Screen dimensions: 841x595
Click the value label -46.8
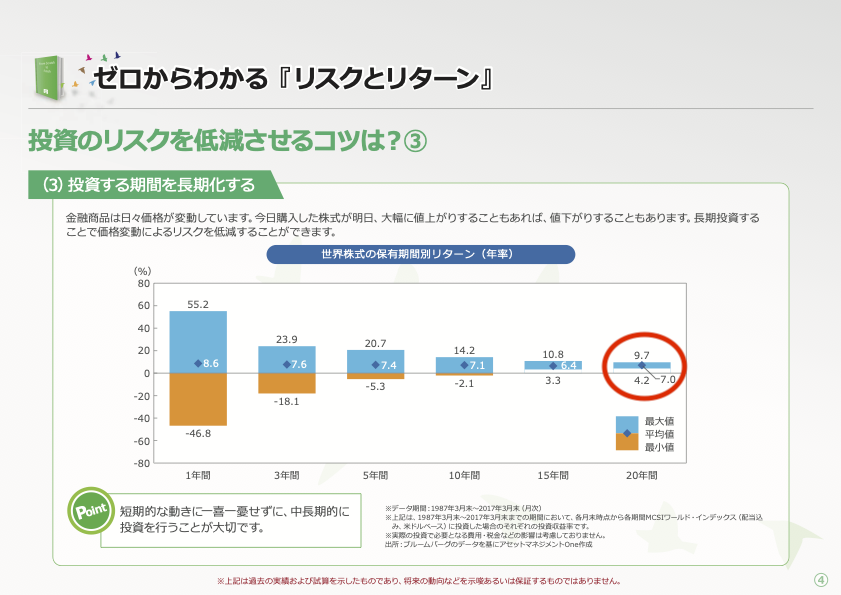coord(198,434)
